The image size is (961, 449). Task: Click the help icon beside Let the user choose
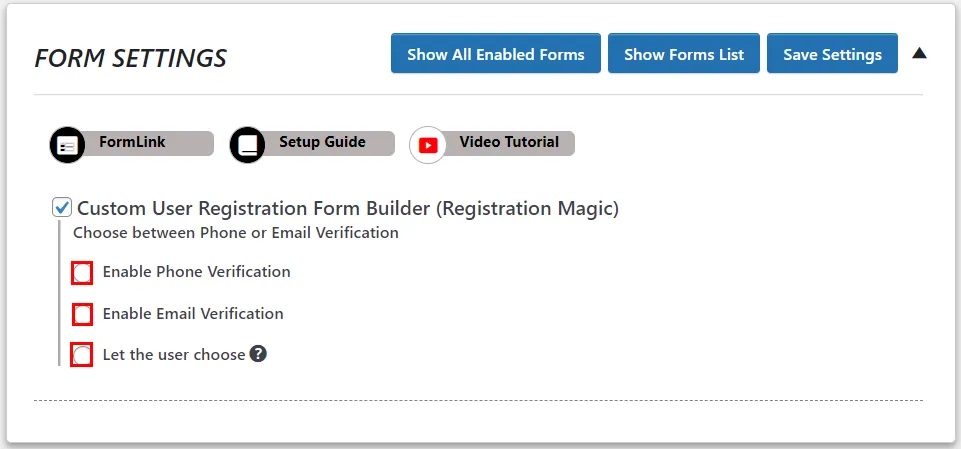[258, 354]
